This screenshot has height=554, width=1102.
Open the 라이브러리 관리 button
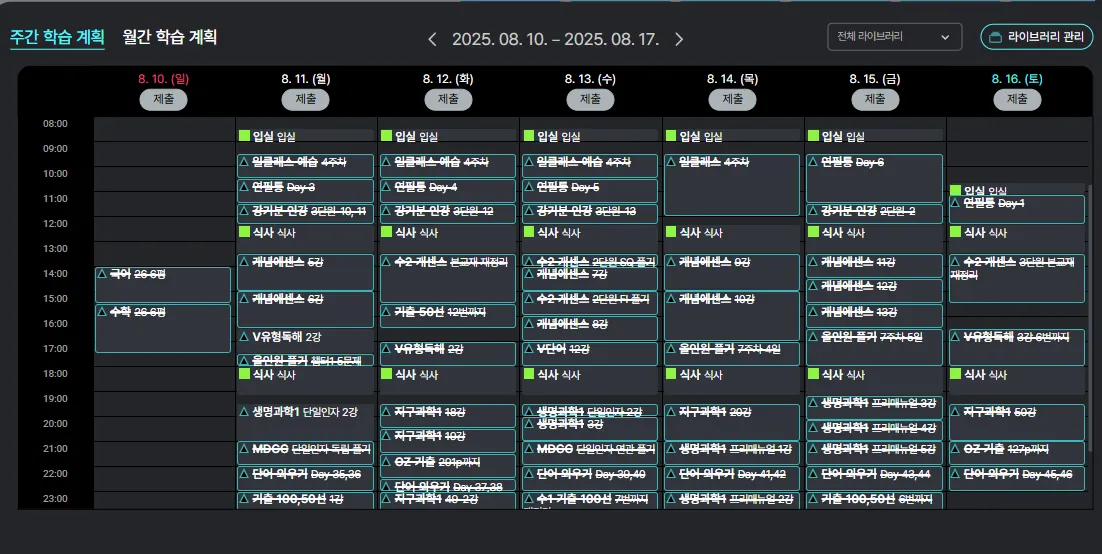[x=1037, y=37]
